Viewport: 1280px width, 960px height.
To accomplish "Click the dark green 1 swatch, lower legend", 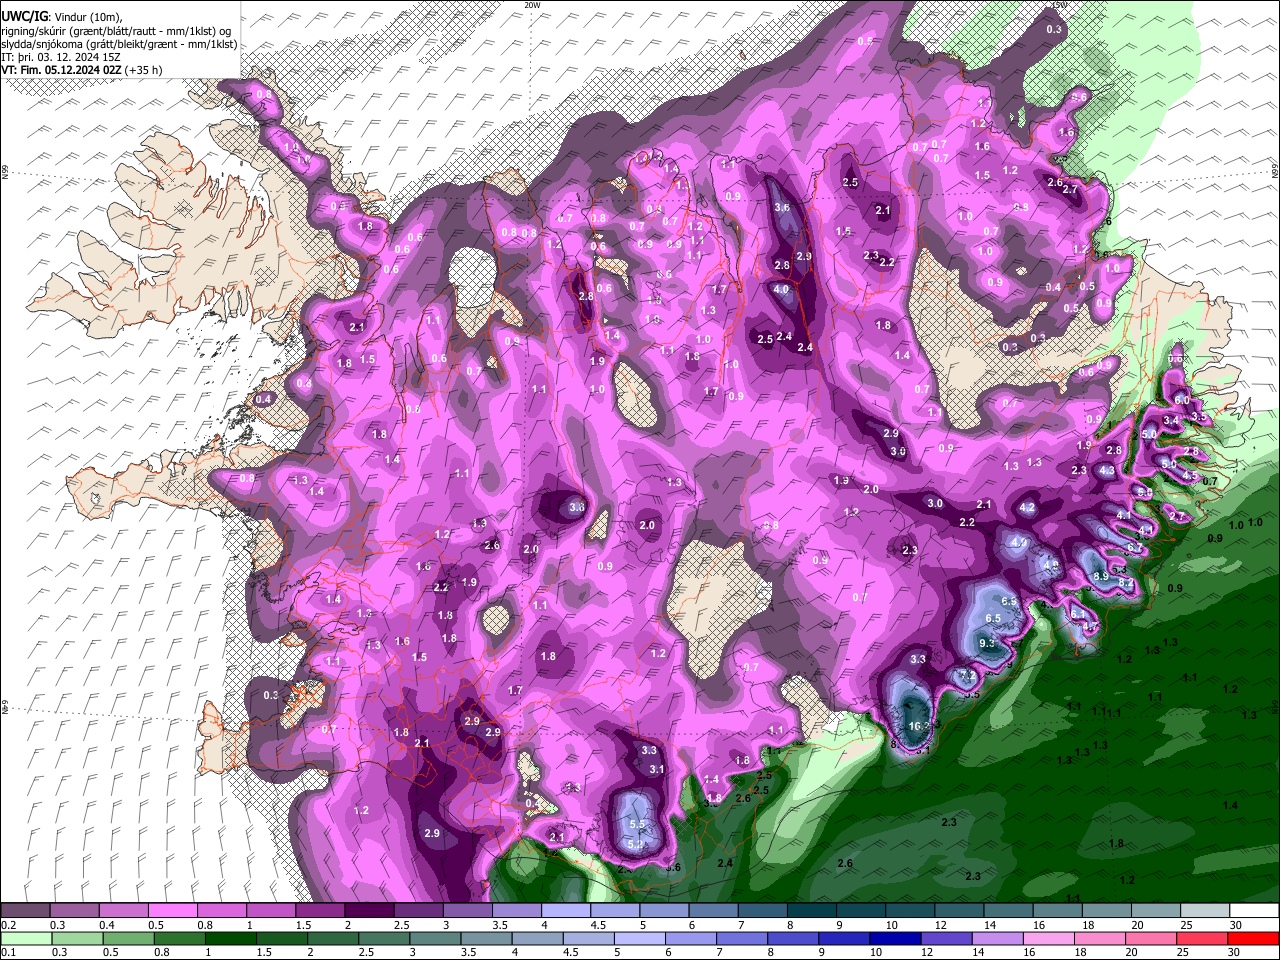I will (x=231, y=938).
